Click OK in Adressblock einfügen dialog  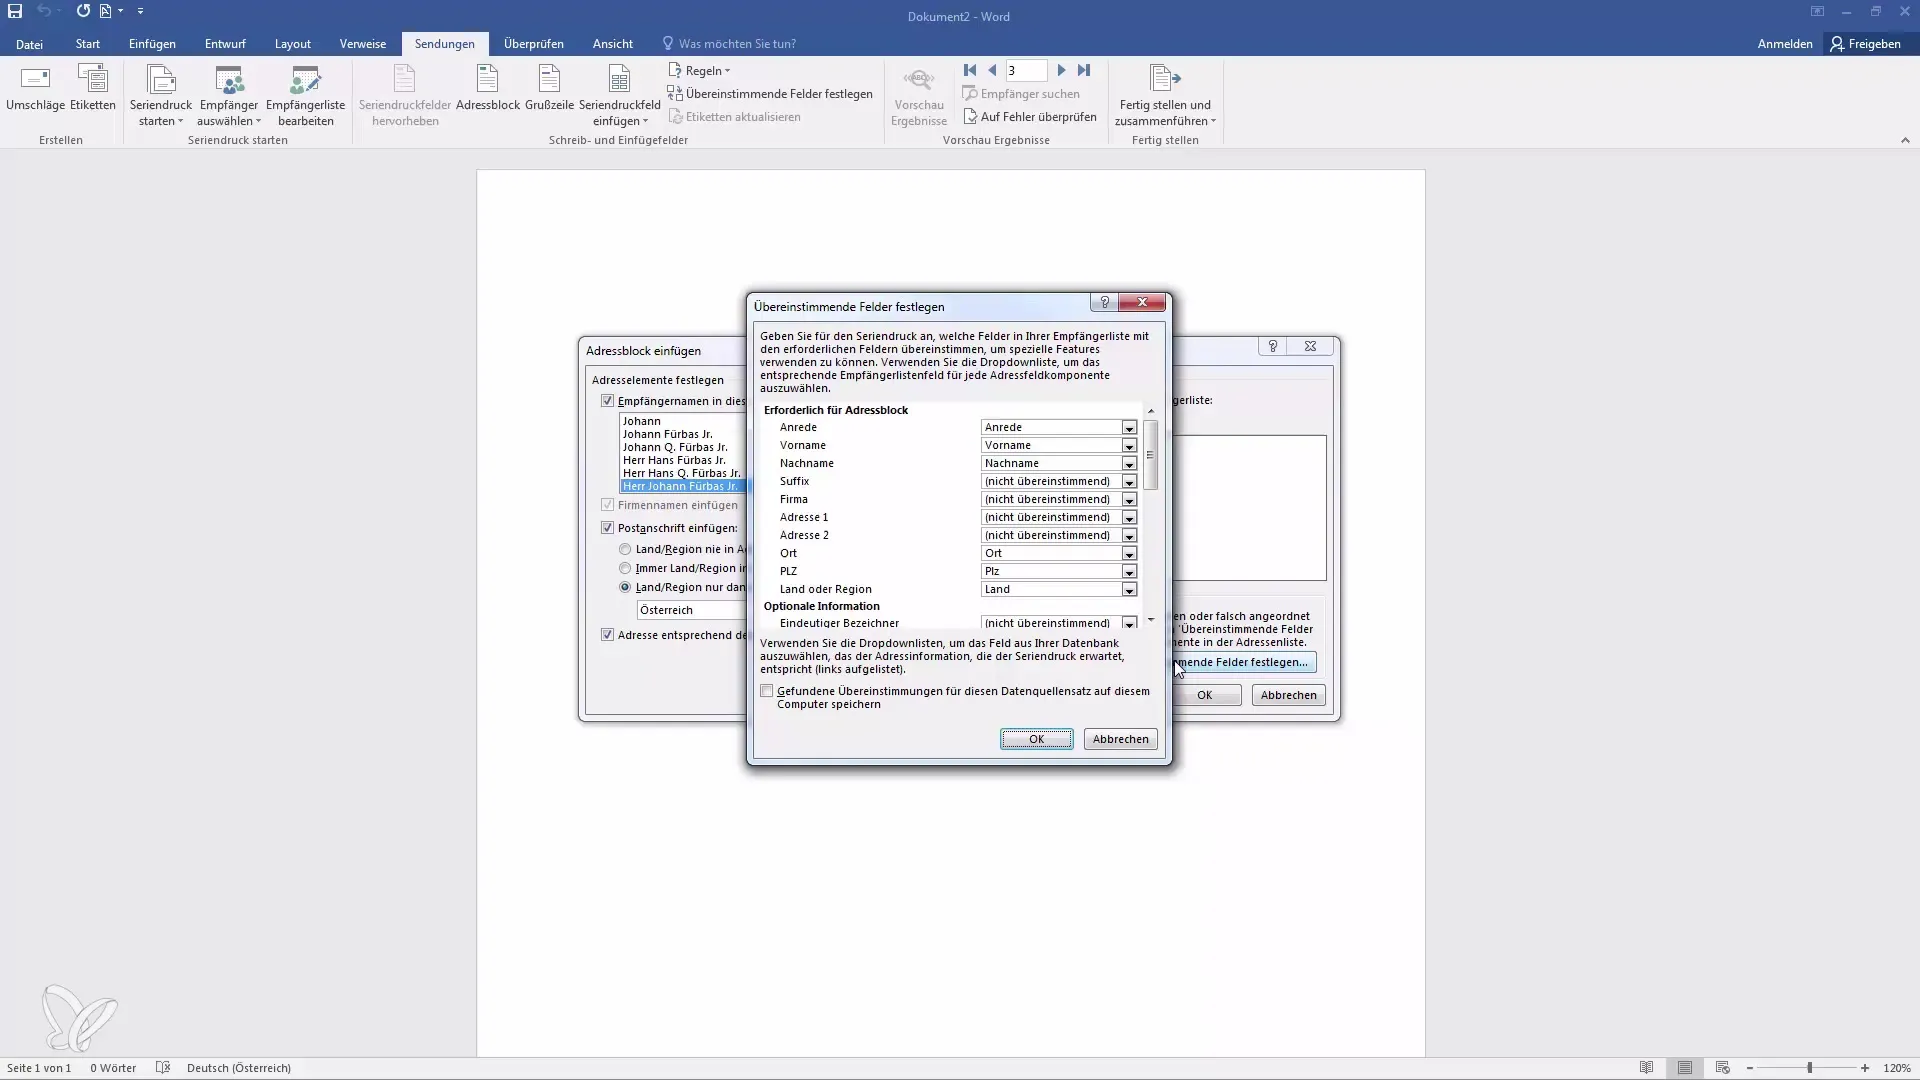point(1206,695)
